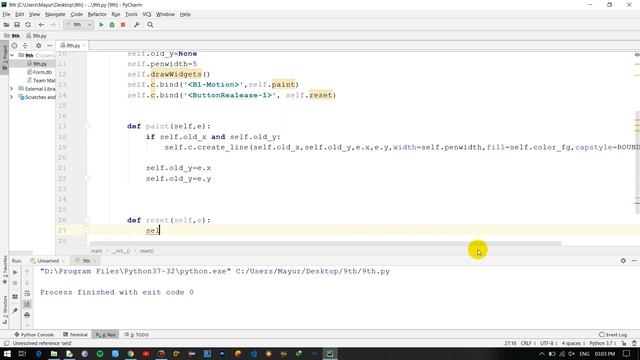Screen dimensions: 640x360
Task: Show hidden system tray icons chevron
Action: (x=541, y=354)
